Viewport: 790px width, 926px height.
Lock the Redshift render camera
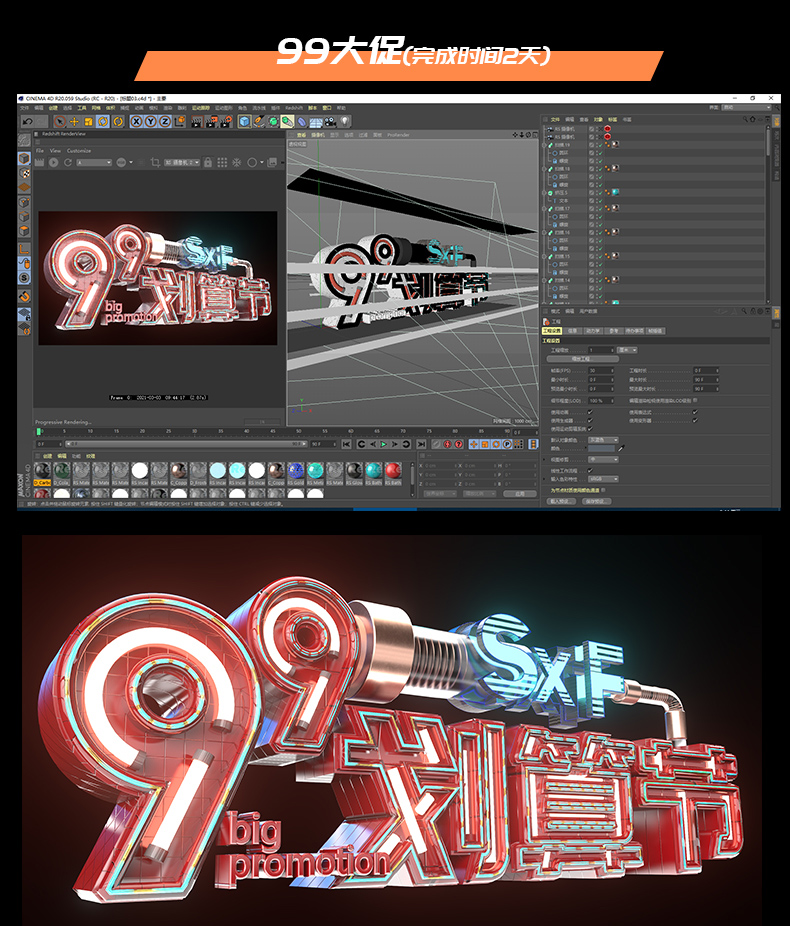coord(208,162)
